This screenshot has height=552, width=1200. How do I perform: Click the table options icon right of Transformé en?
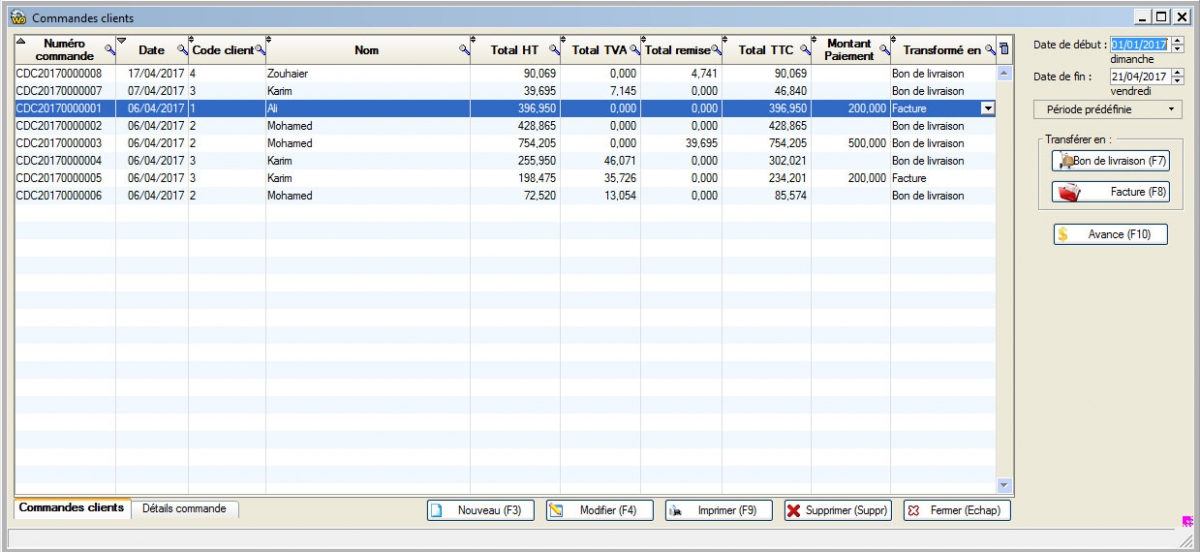pyautogui.click(x=1004, y=50)
